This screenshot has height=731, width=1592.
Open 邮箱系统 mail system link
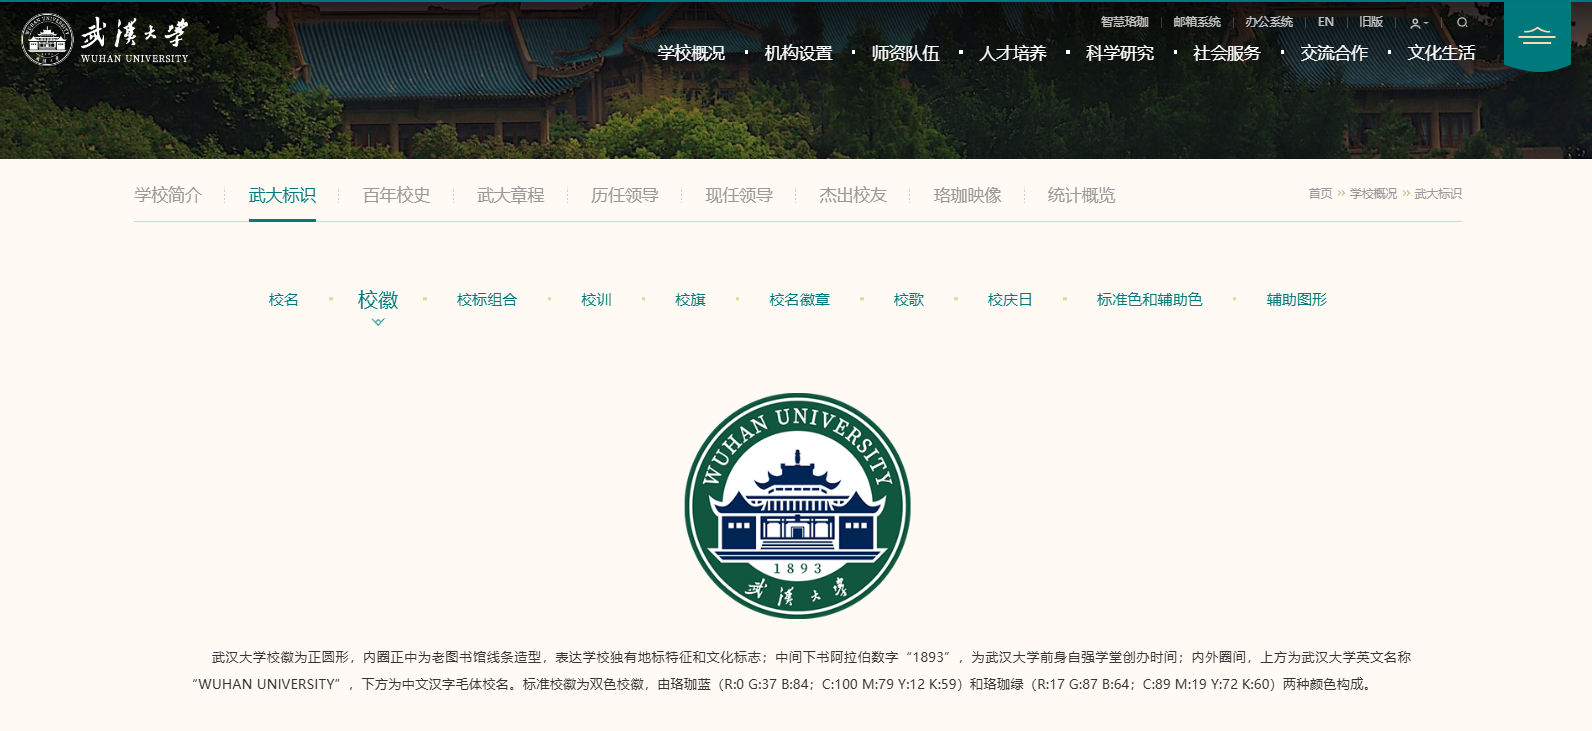point(1197,22)
